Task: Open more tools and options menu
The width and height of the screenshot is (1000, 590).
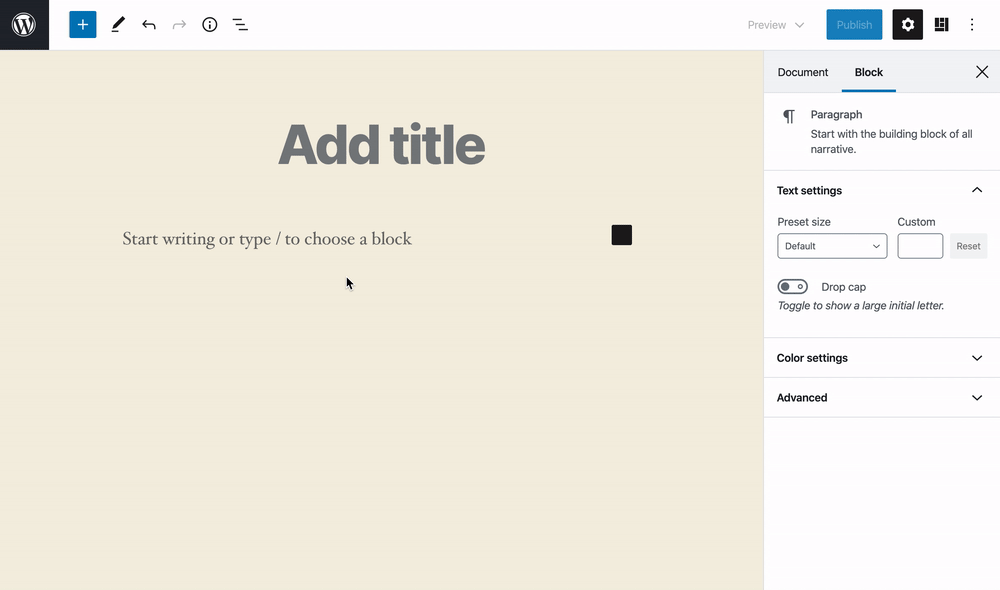Action: 972,25
